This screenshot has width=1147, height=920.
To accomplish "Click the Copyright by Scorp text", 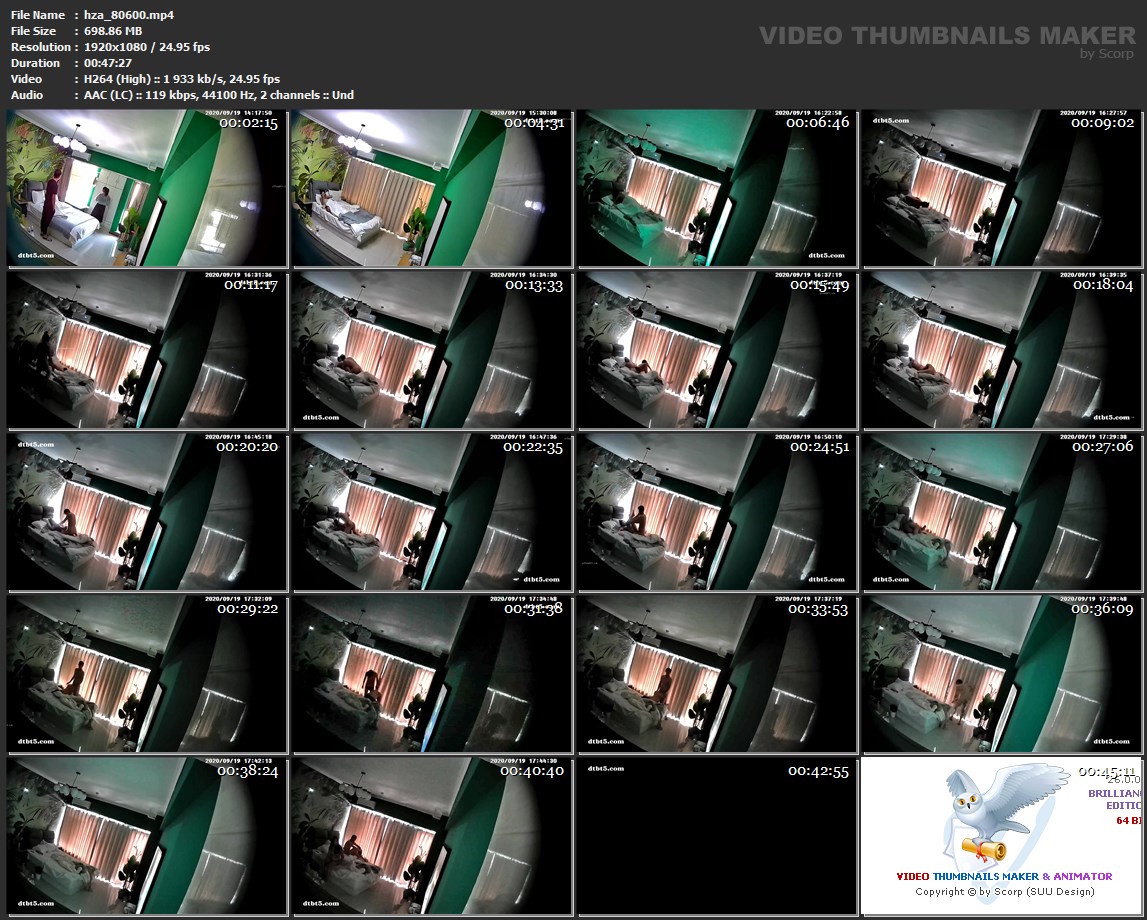I will (x=1004, y=892).
